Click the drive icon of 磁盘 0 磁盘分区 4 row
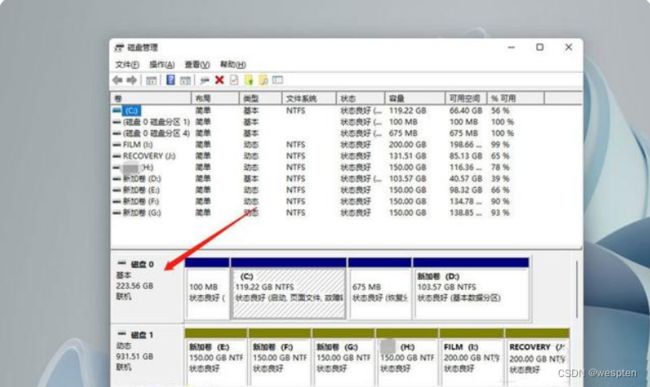This screenshot has width=650, height=387. point(117,133)
